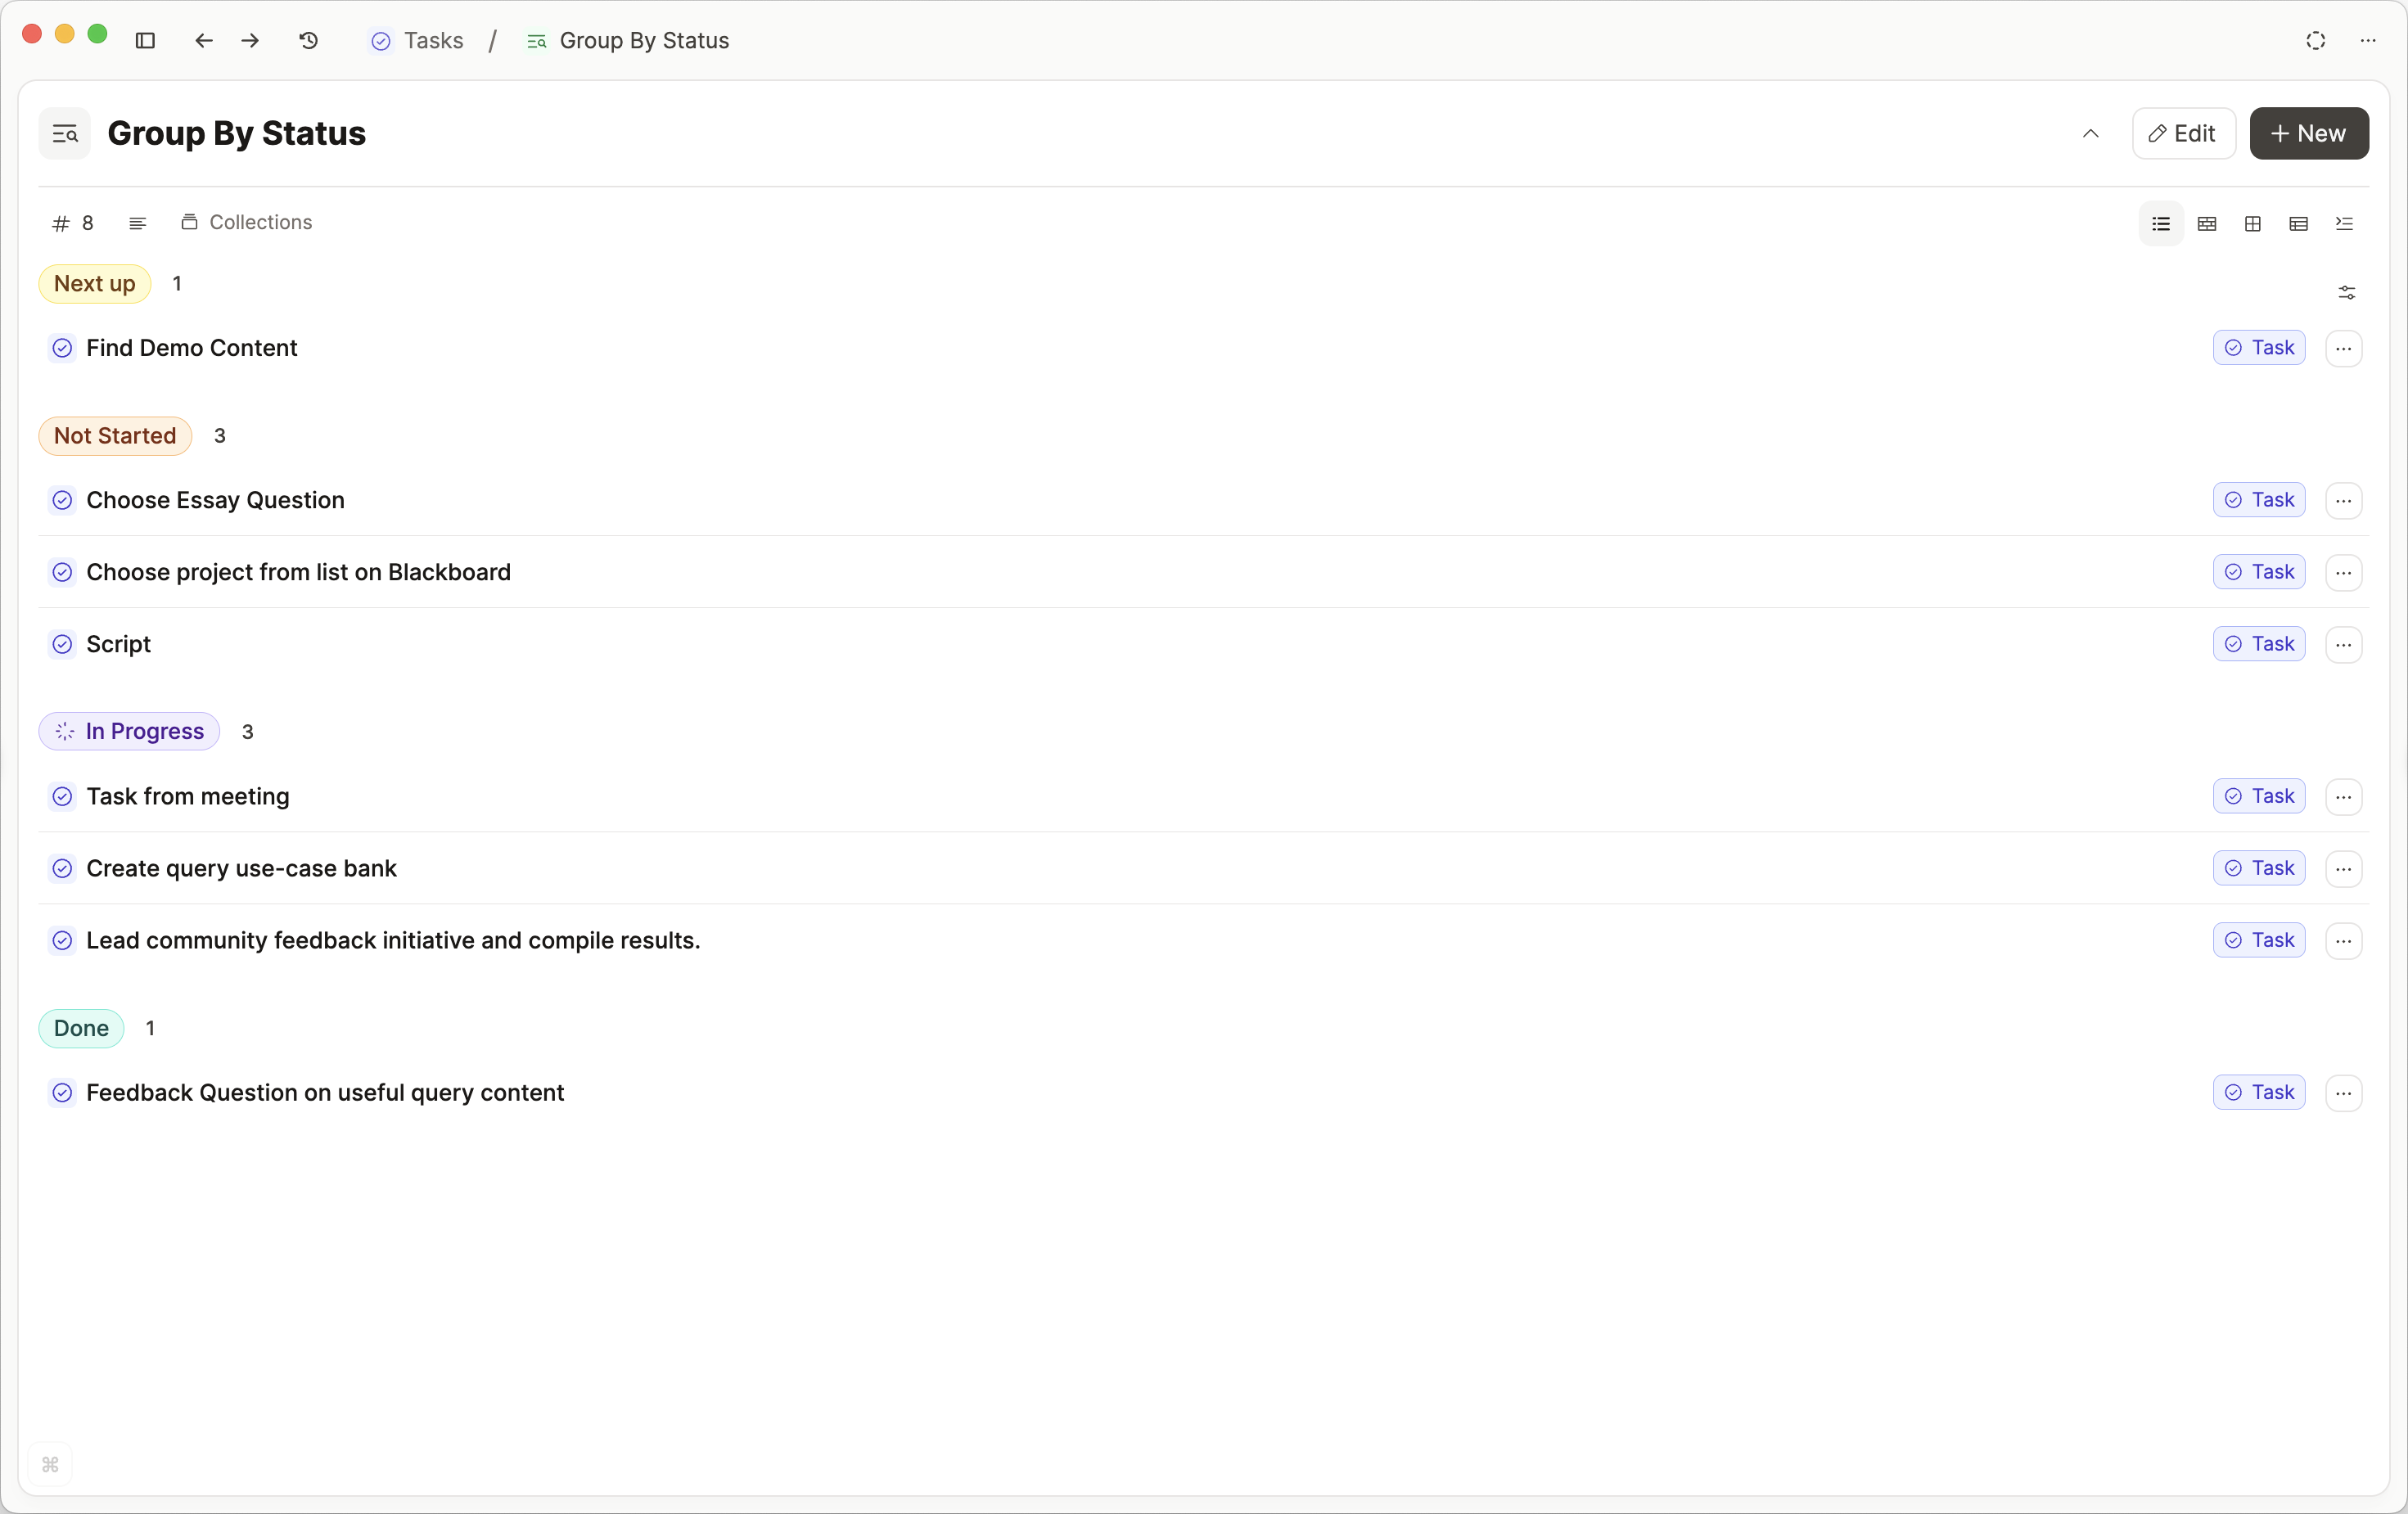Click the sync status circle icon

[x=2316, y=41]
